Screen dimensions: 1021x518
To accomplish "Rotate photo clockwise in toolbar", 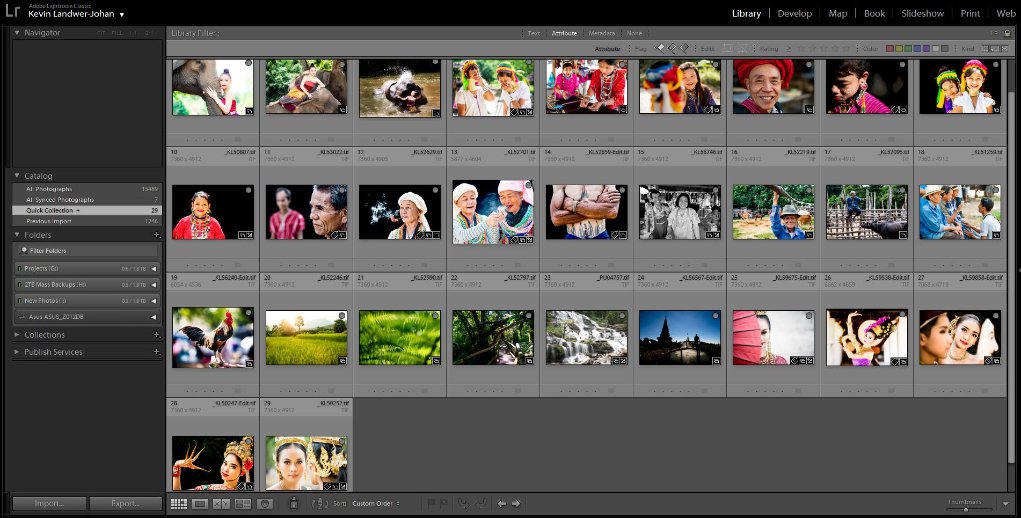I will pyautogui.click(x=480, y=504).
